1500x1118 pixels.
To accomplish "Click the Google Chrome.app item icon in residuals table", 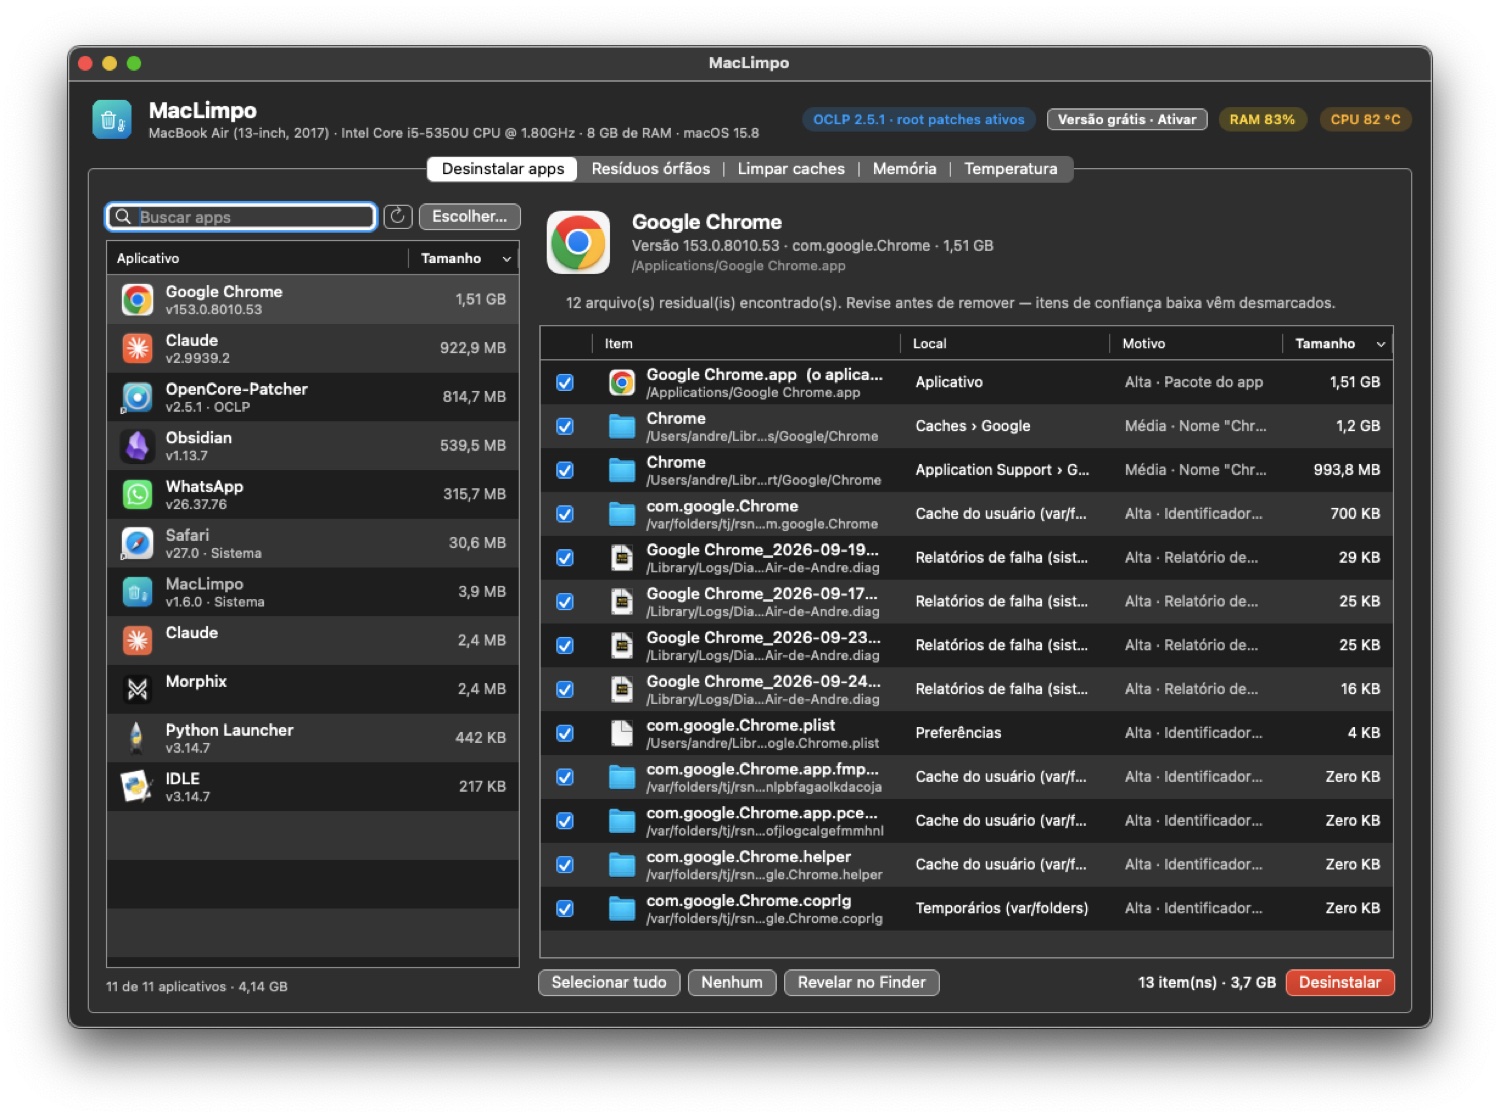I will 622,383.
